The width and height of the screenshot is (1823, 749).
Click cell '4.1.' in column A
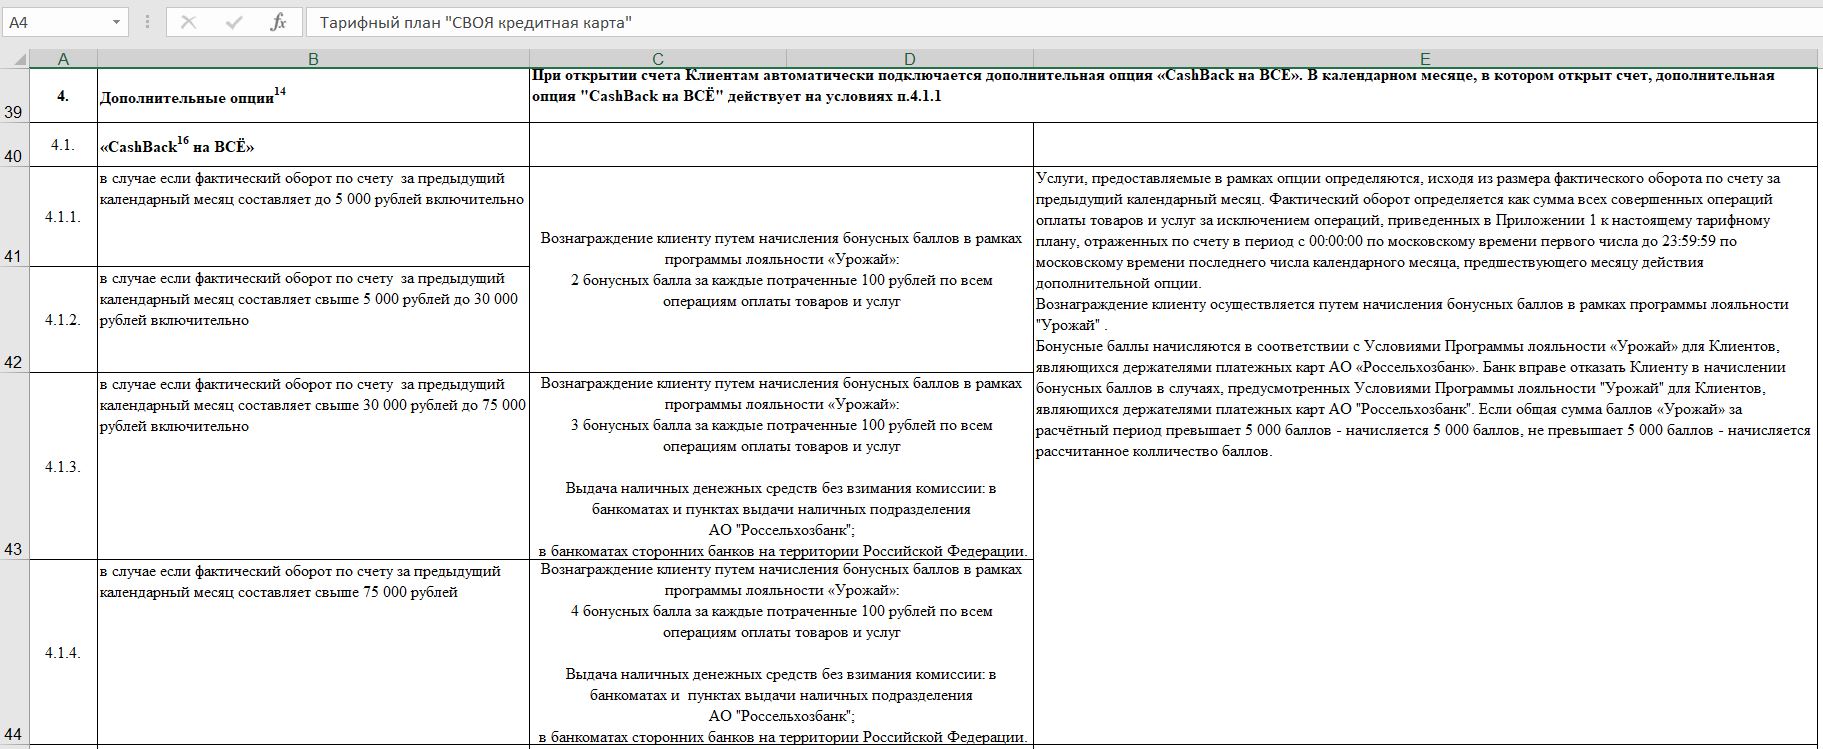click(x=63, y=145)
